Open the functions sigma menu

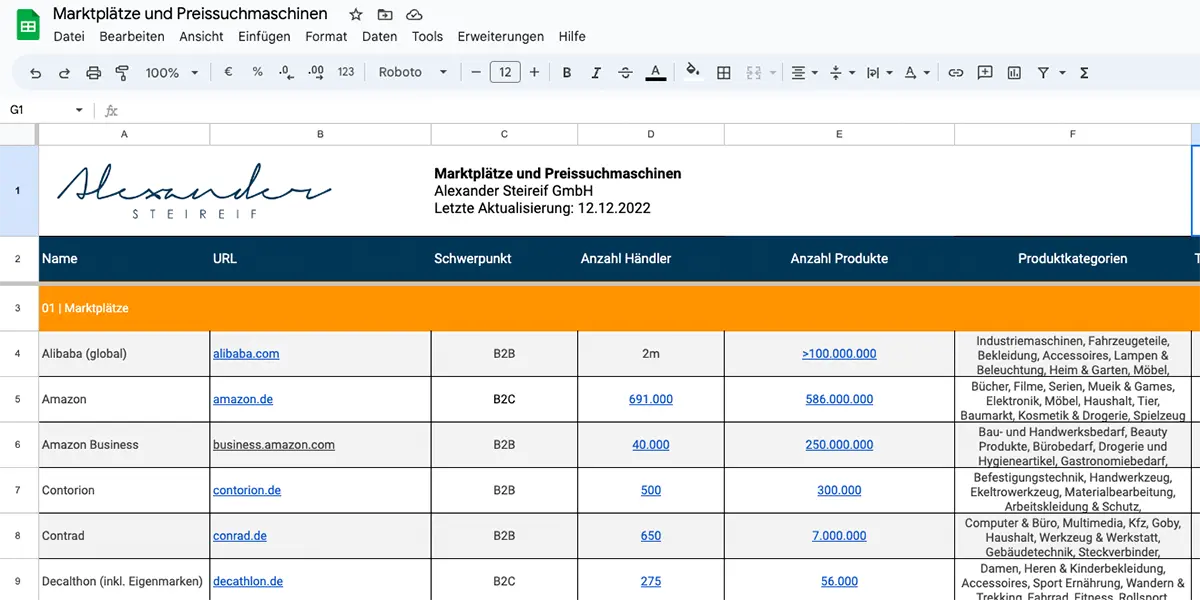1084,72
